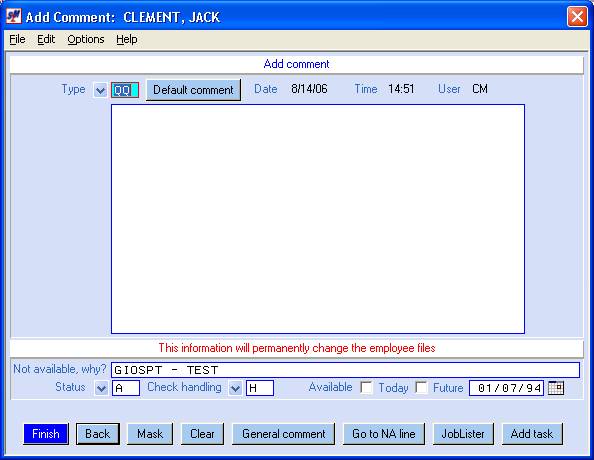The height and width of the screenshot is (460, 594).
Task: Click the Not available reason field
Action: point(345,370)
